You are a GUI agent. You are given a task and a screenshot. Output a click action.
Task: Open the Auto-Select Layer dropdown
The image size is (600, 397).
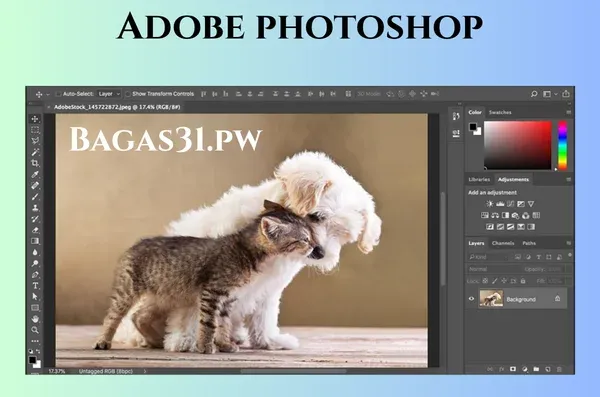point(109,94)
